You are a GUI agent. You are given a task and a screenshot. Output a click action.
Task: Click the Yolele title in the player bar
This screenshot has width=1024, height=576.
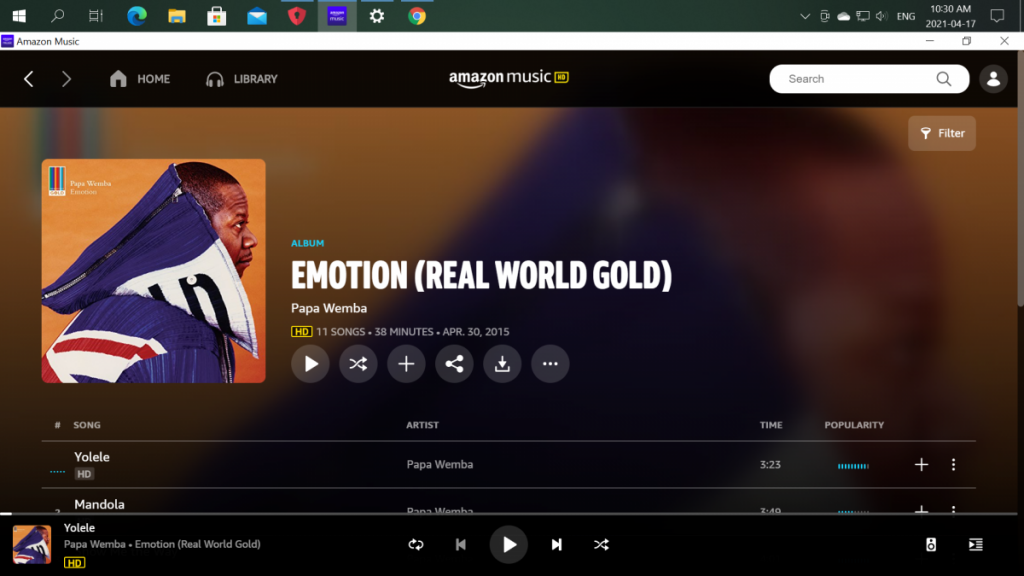click(x=79, y=528)
